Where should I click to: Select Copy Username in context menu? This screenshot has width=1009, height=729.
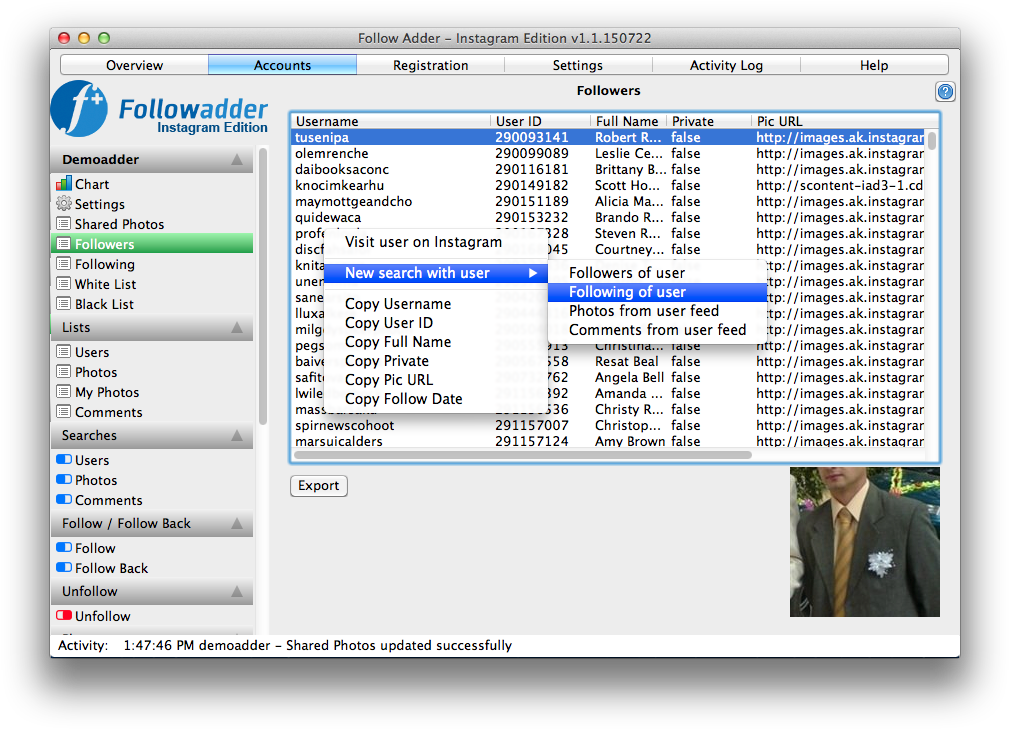pos(397,304)
